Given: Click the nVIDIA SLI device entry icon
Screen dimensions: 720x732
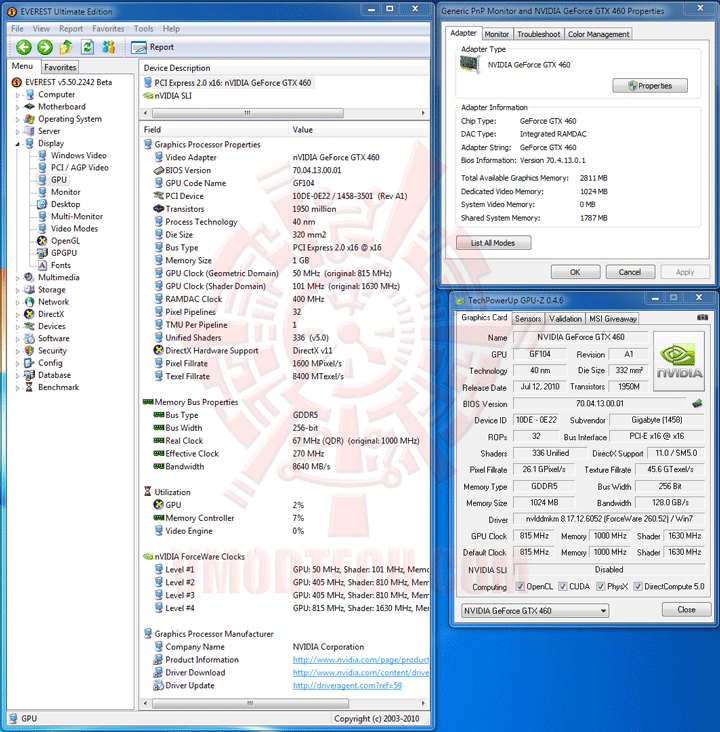Looking at the screenshot, I should (x=148, y=96).
